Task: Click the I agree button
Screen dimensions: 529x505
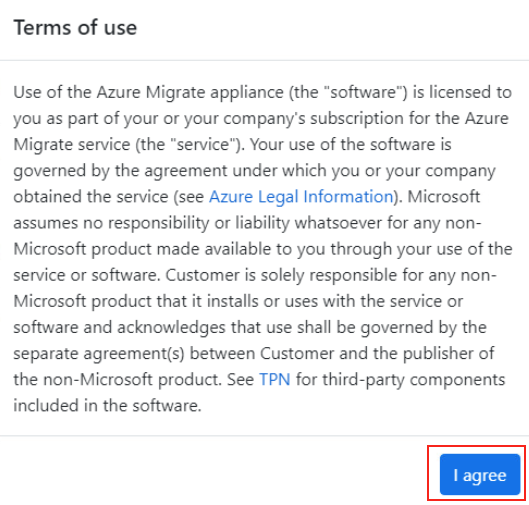Action: [480, 475]
